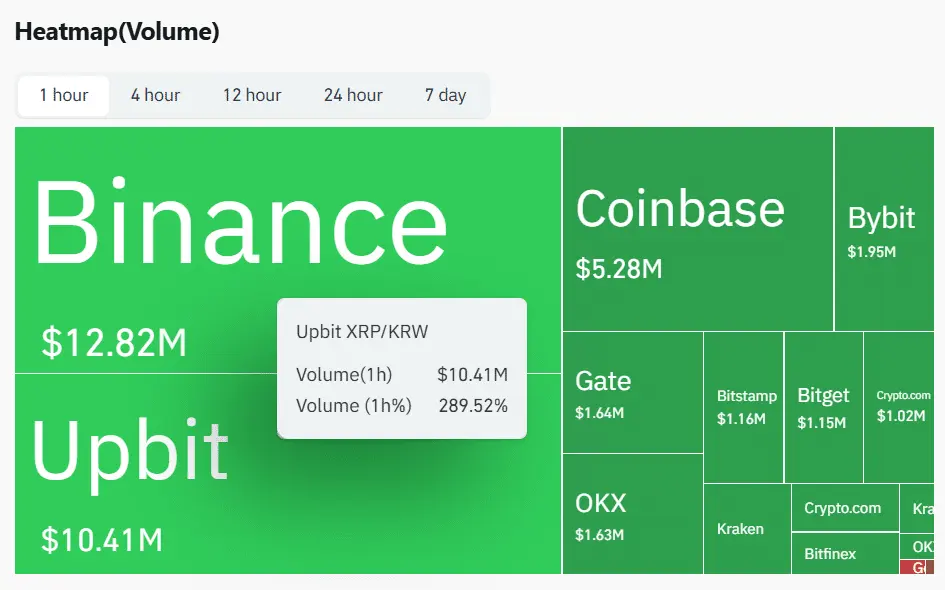This screenshot has height=590, width=945.
Task: Select the 1 hour tab
Action: (62, 95)
